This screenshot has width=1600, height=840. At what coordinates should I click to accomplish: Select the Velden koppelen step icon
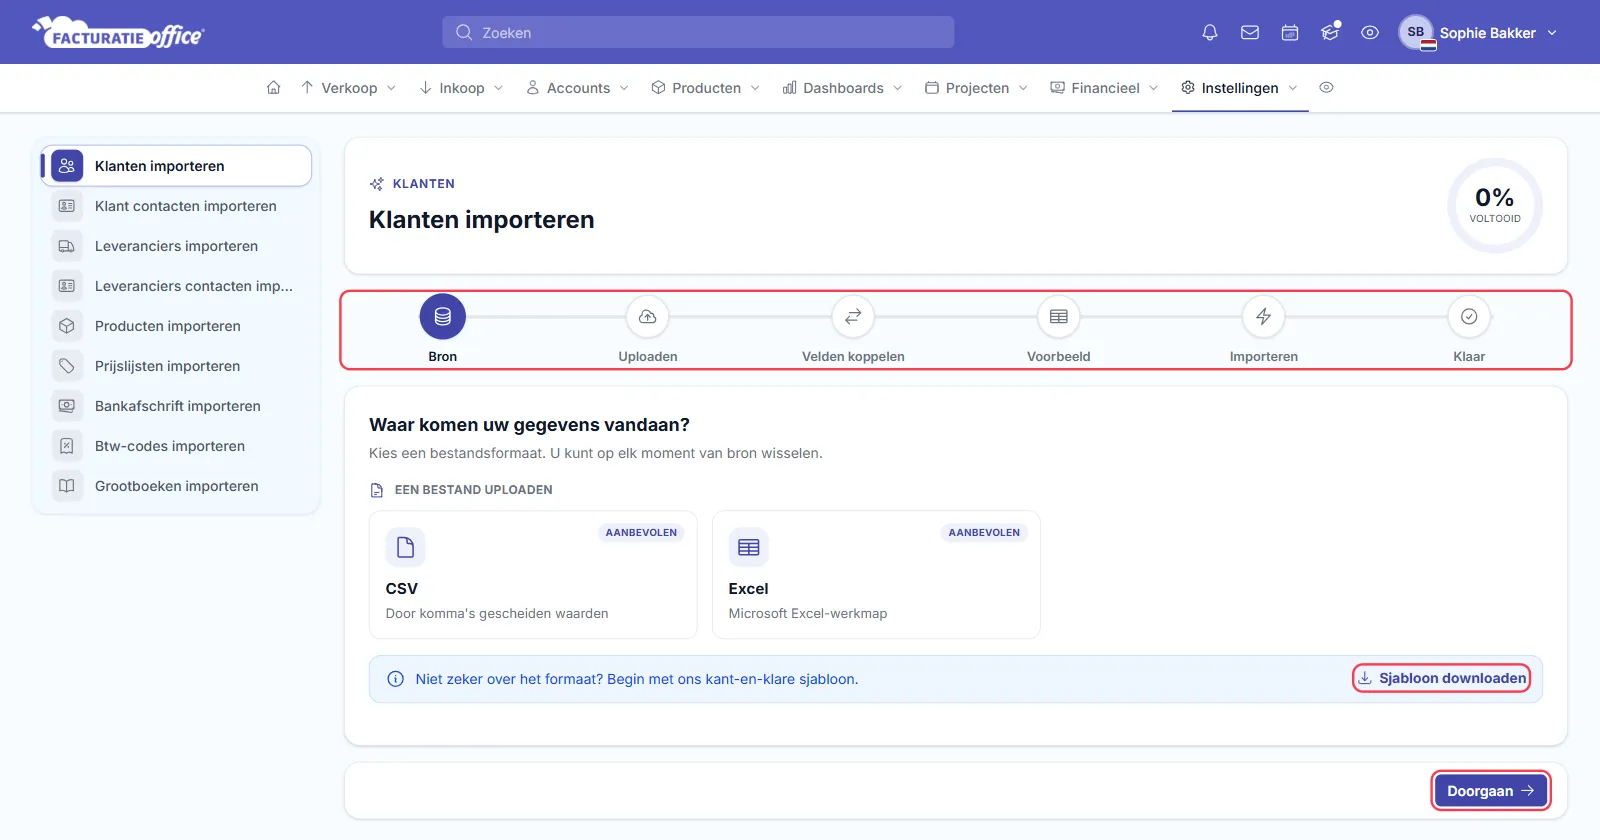click(853, 316)
